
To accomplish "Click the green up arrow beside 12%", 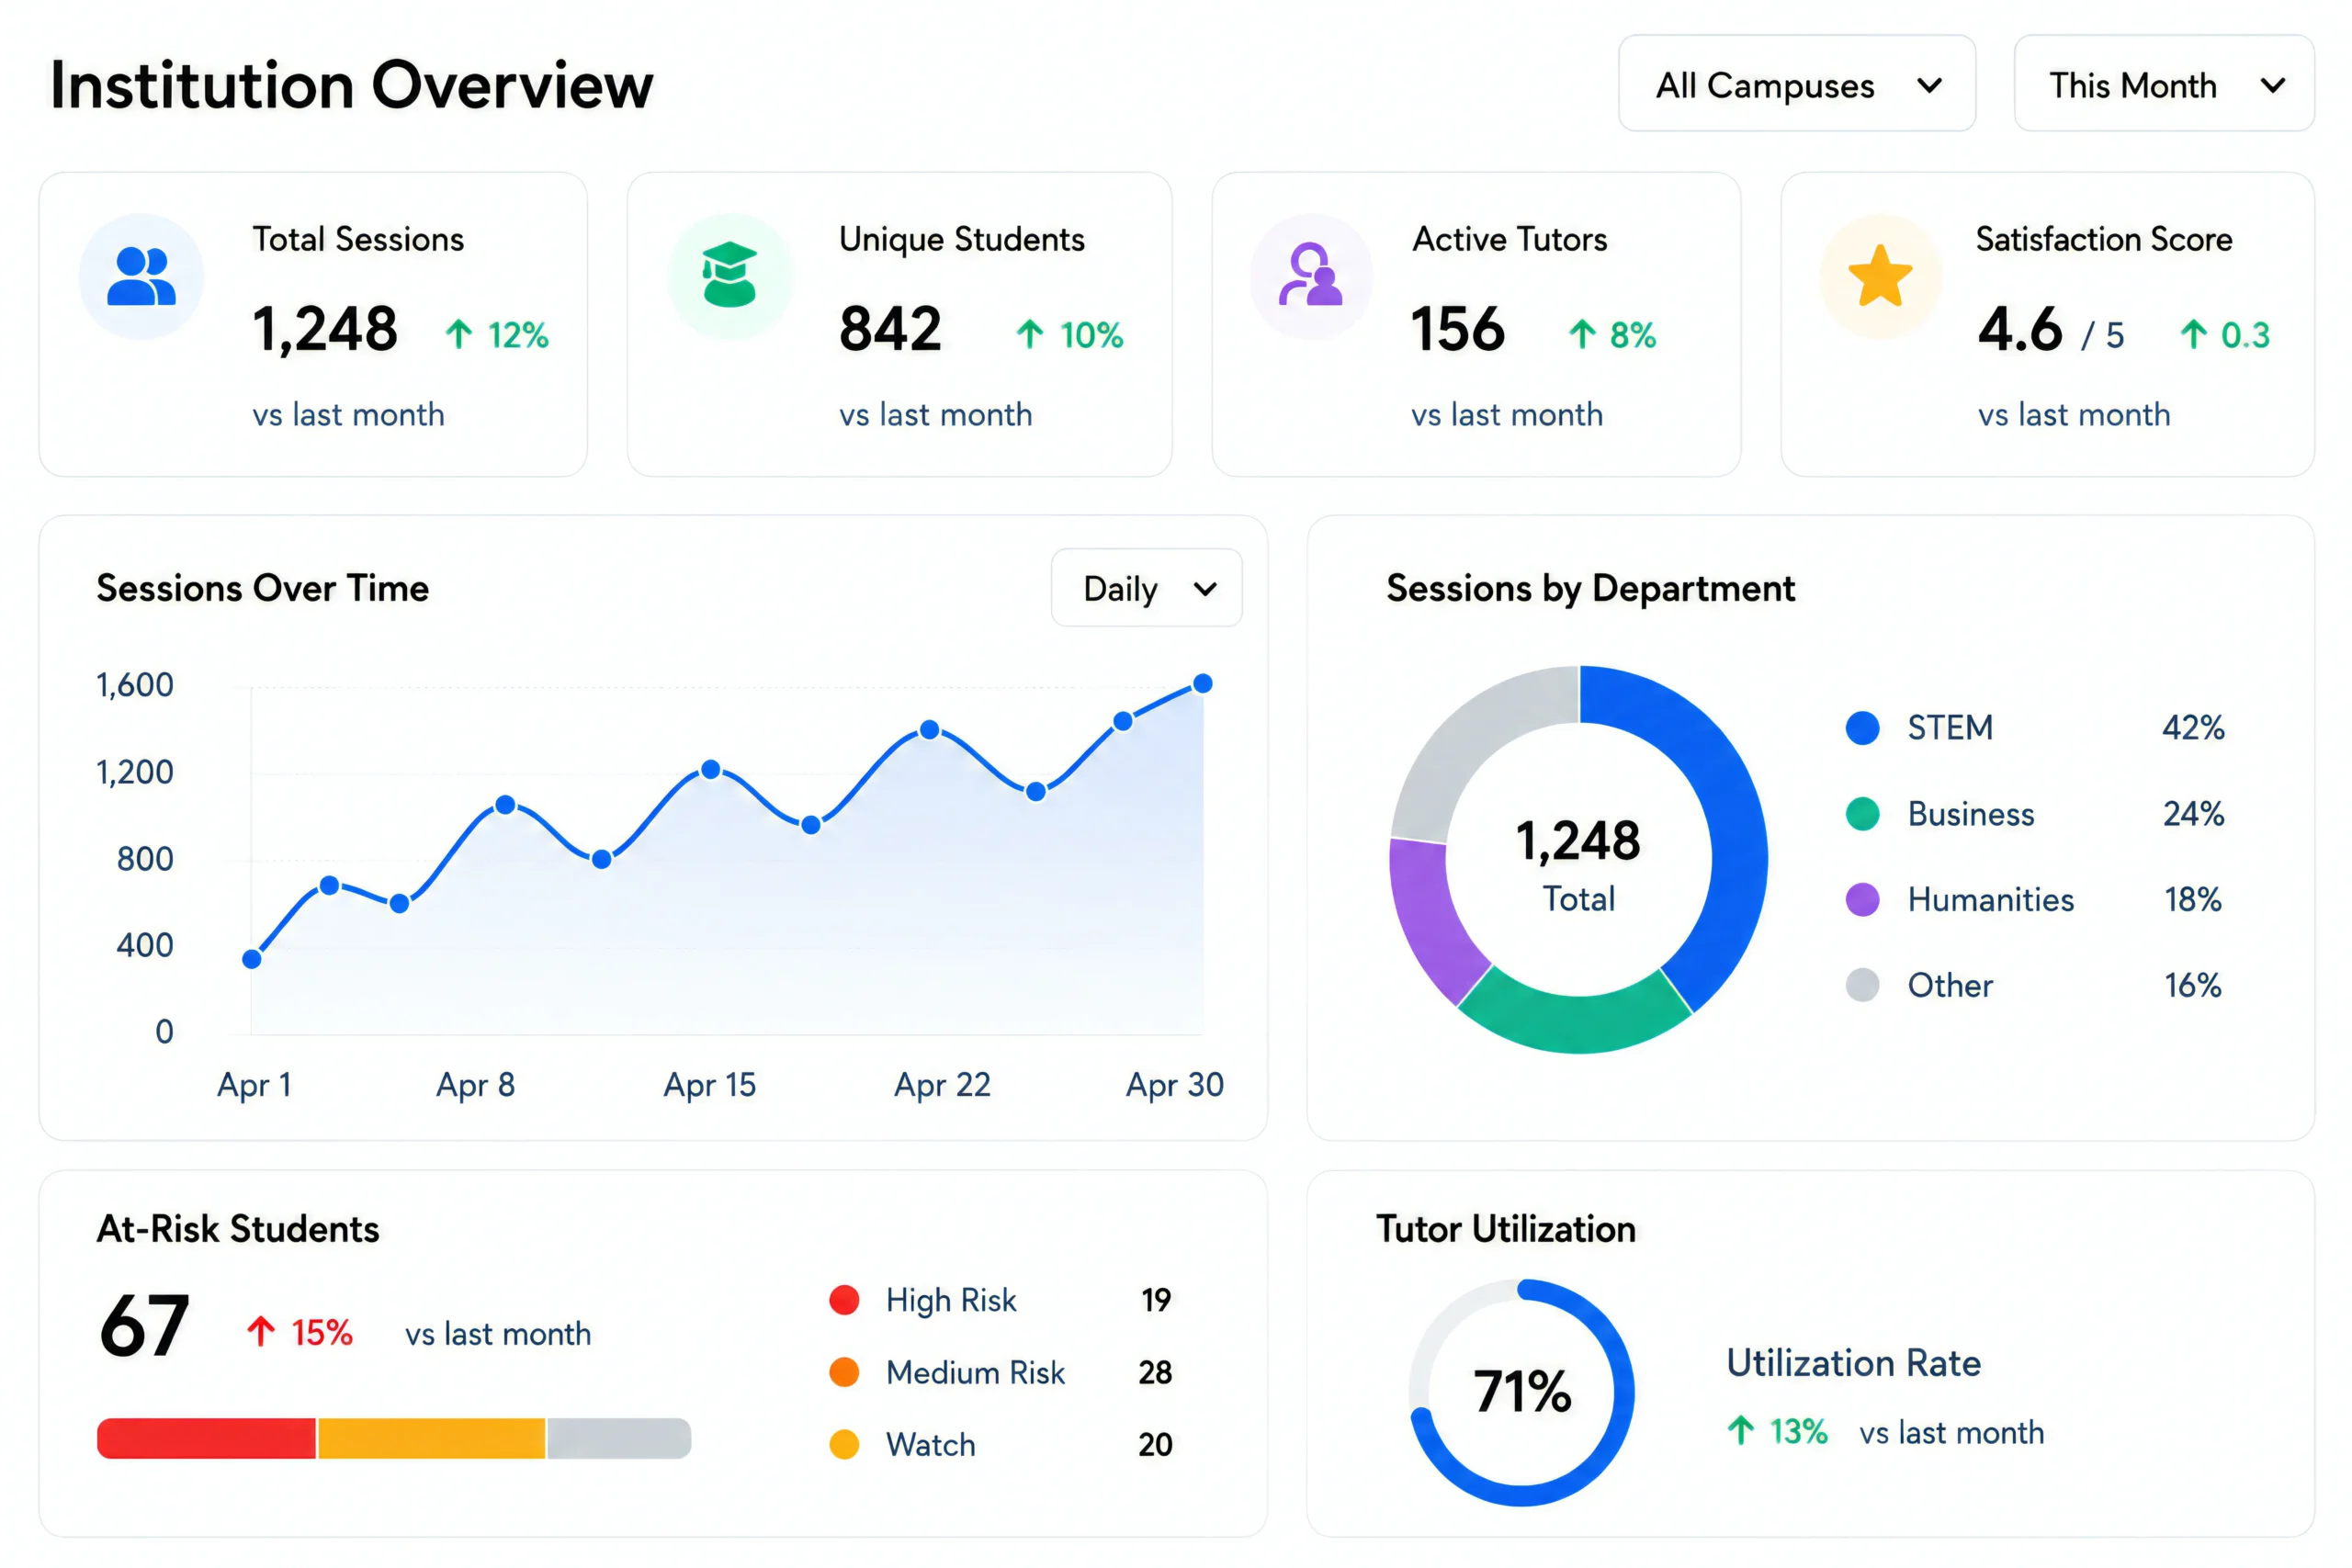I will (x=459, y=334).
